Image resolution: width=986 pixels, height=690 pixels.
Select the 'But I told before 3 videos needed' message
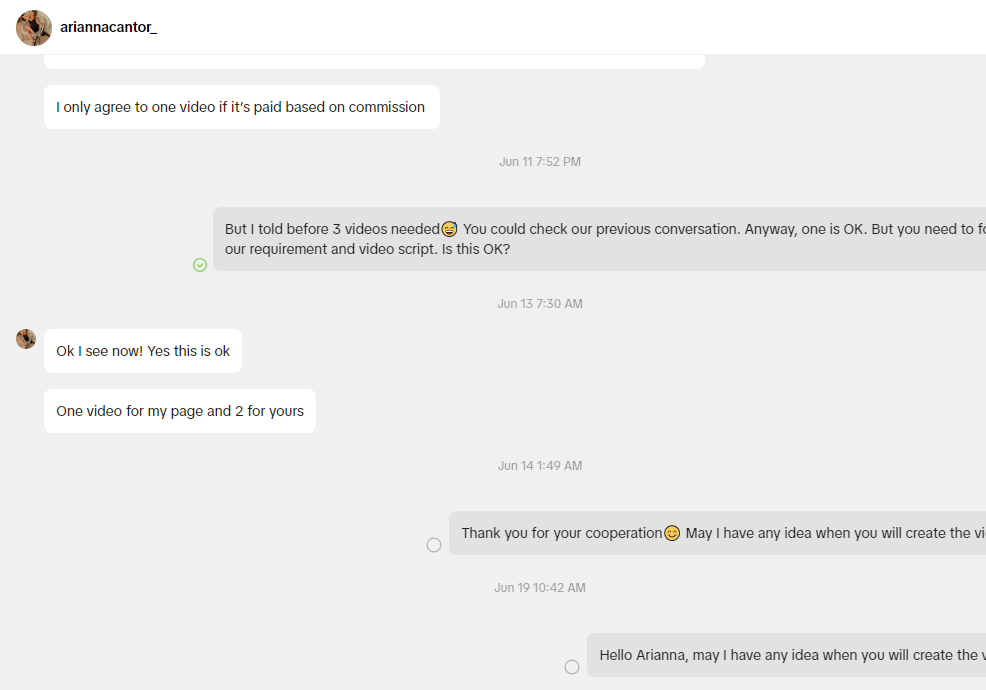599,239
